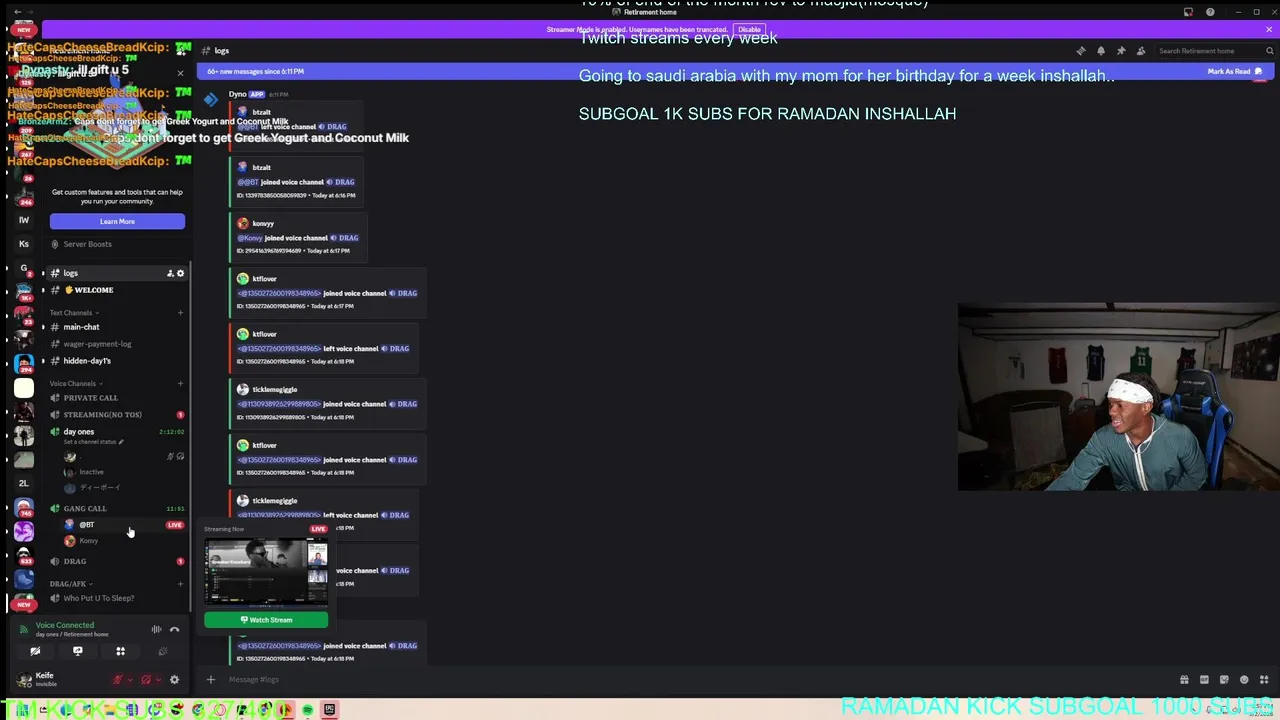Open notification settings bell icon
The height and width of the screenshot is (720, 1280).
(1101, 51)
